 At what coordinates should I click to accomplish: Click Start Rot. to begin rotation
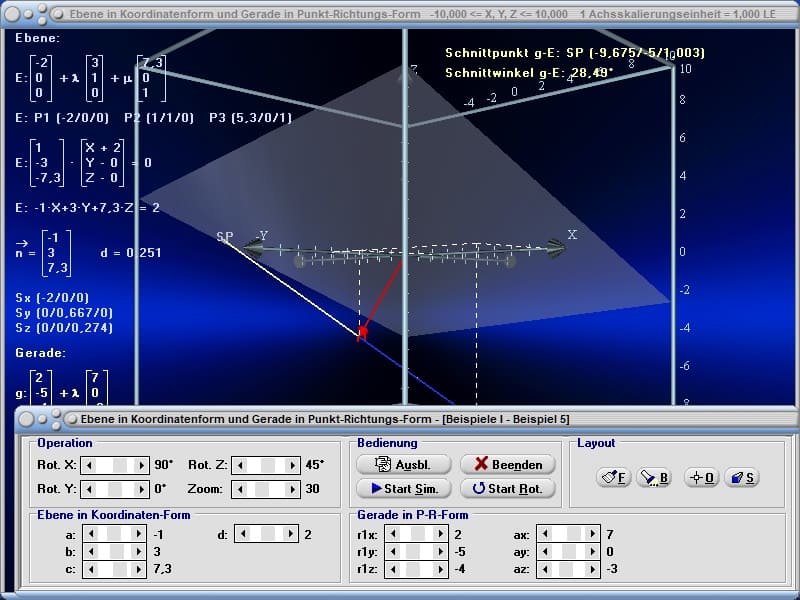pos(508,488)
